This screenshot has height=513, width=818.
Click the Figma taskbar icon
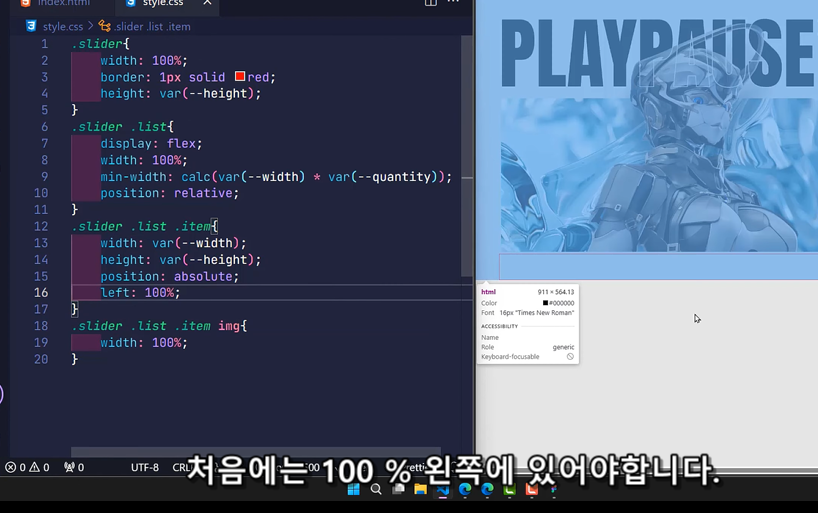coord(554,490)
